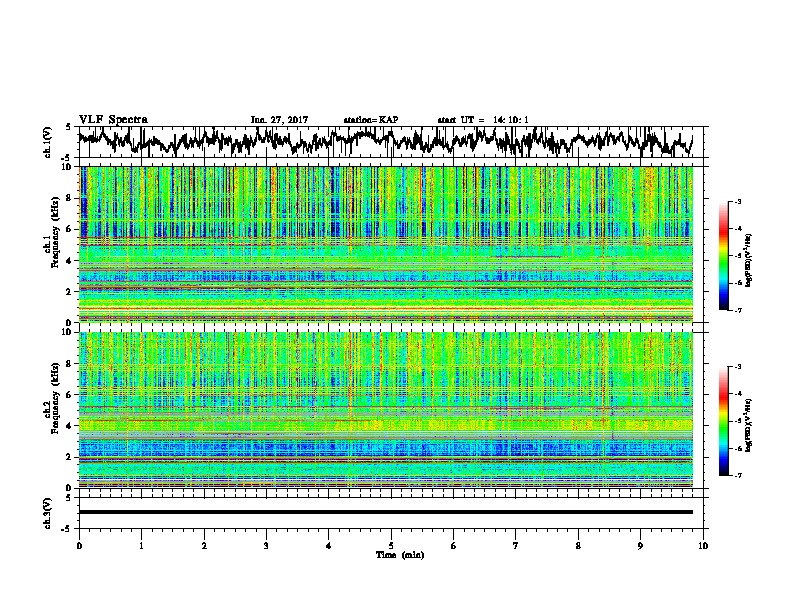The height and width of the screenshot is (612, 792).
Task: Click the "4" tick on ch.2 frequency axis
Action: click(x=71, y=426)
